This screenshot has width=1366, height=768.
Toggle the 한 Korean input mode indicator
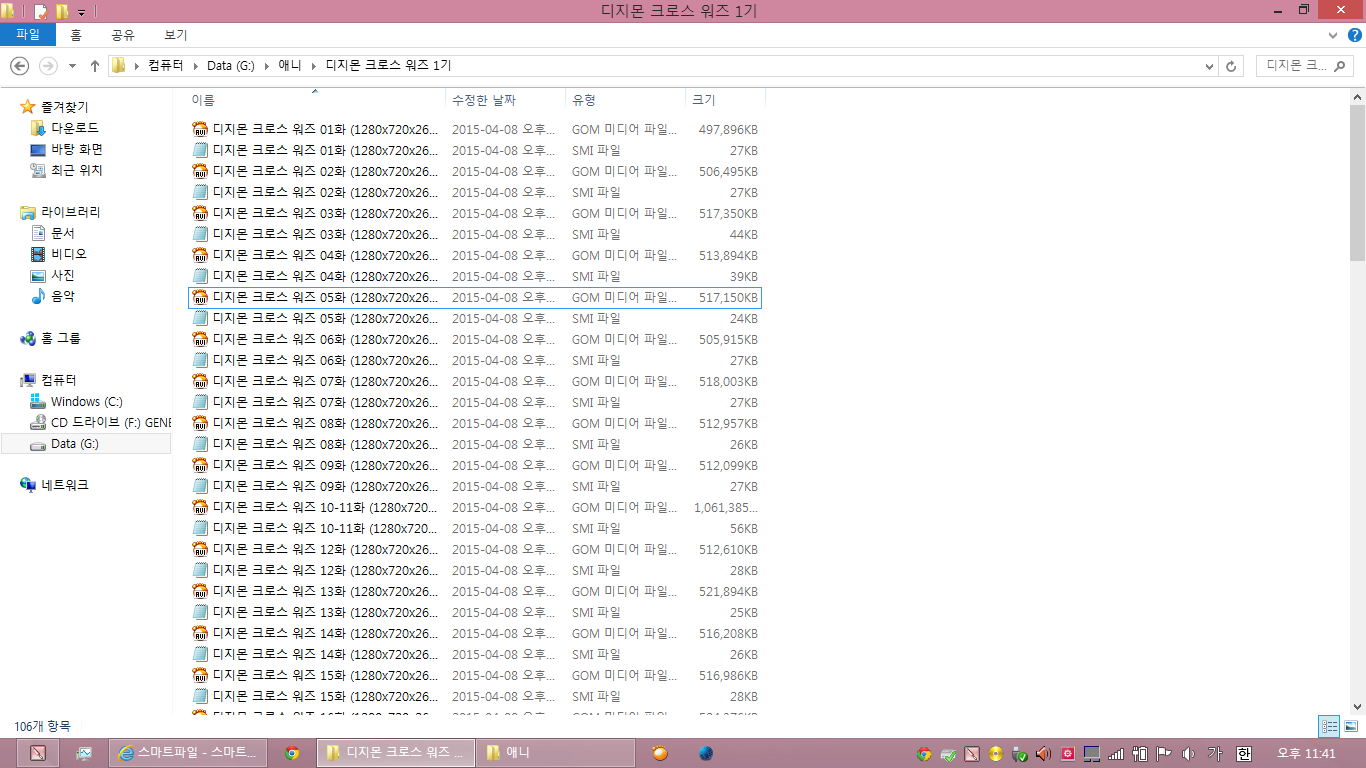1244,753
